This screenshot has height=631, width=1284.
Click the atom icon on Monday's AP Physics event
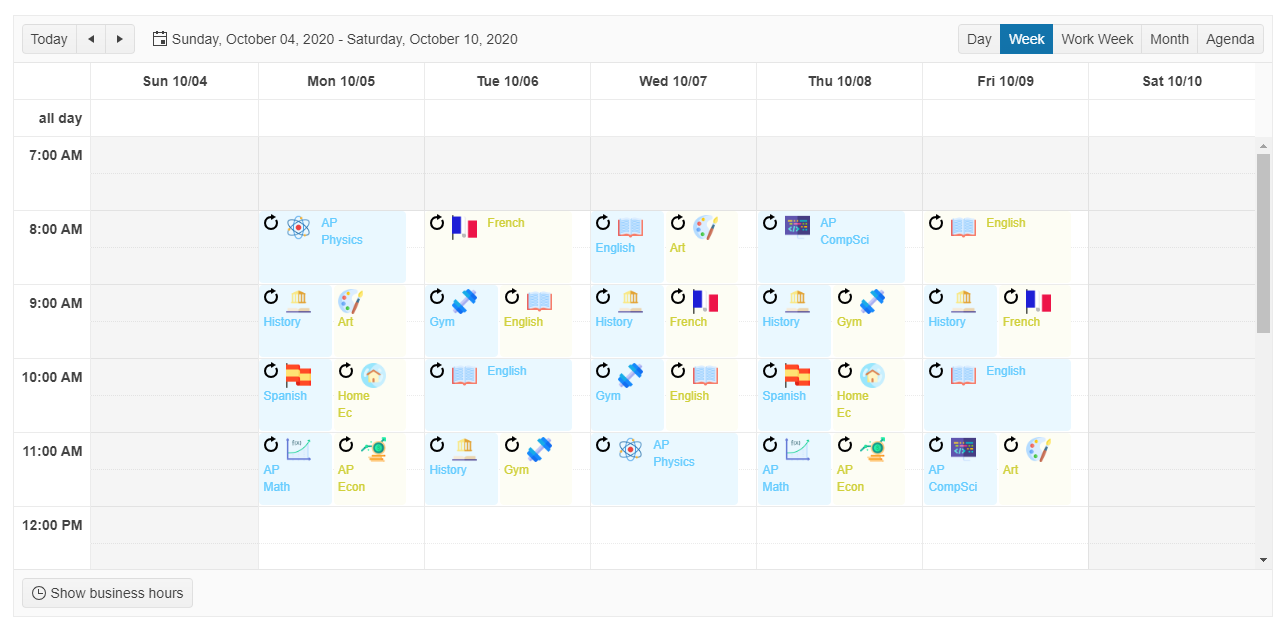click(x=297, y=227)
